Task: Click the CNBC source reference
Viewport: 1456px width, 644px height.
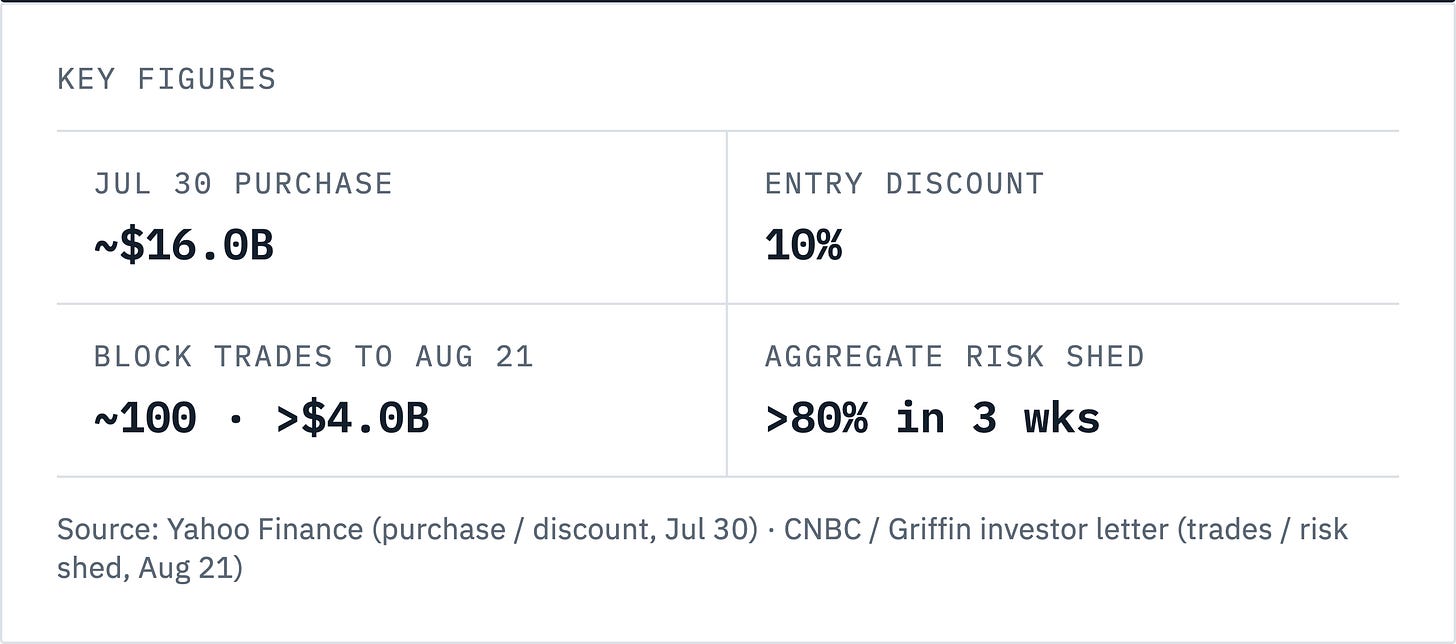Action: [x=824, y=529]
